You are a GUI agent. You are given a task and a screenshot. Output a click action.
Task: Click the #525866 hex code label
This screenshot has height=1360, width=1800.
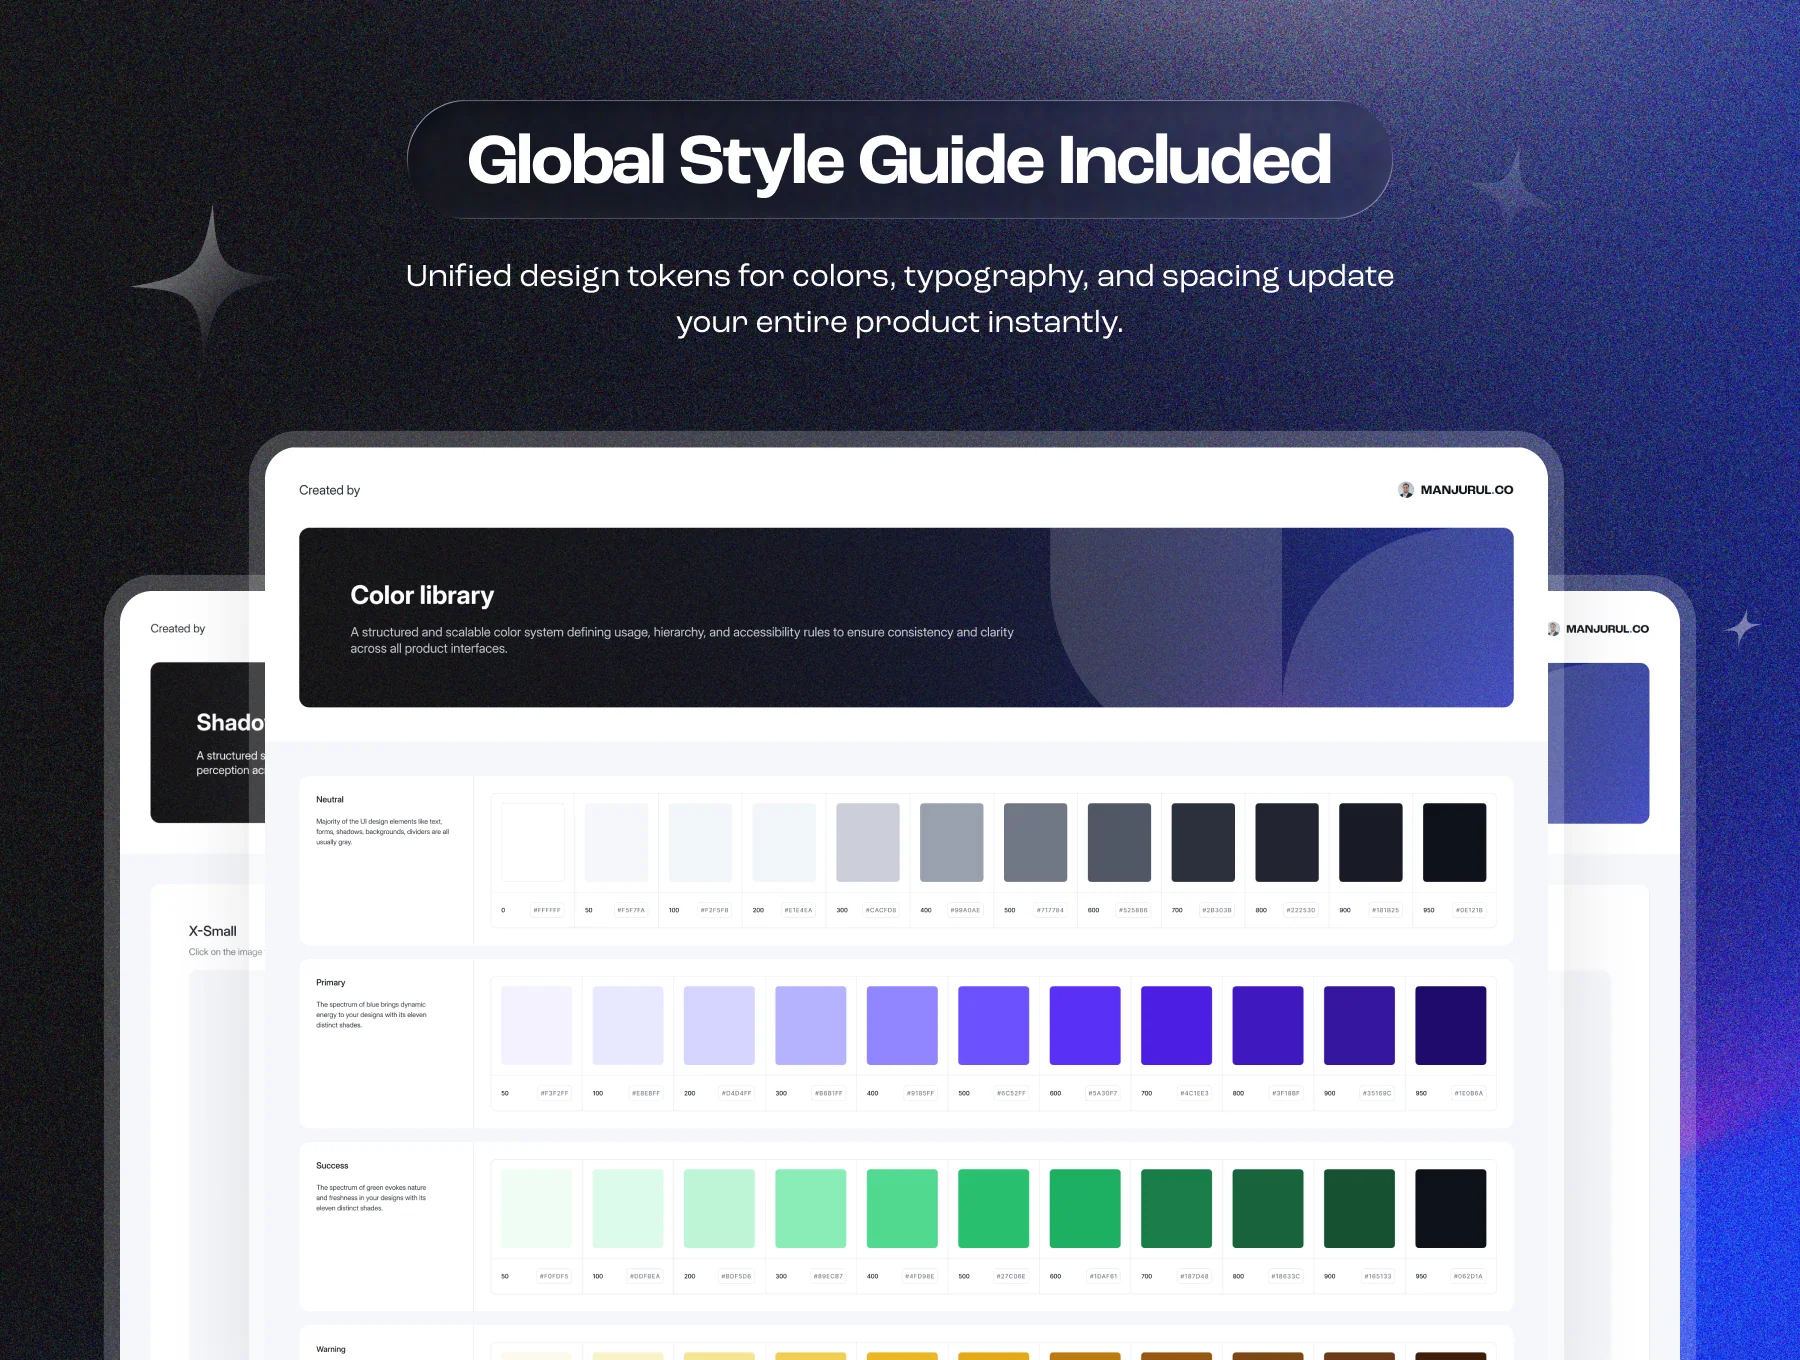[1133, 910]
